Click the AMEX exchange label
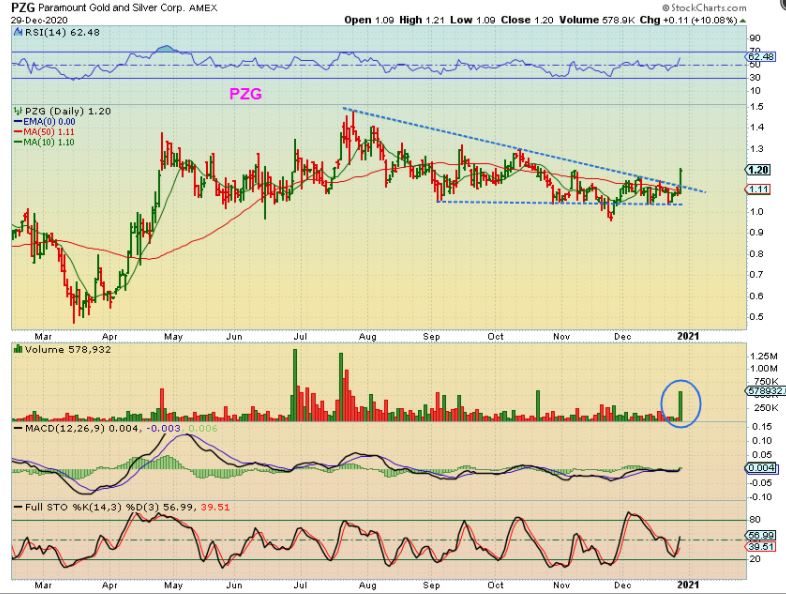Image resolution: width=786 pixels, height=594 pixels. (x=203, y=9)
